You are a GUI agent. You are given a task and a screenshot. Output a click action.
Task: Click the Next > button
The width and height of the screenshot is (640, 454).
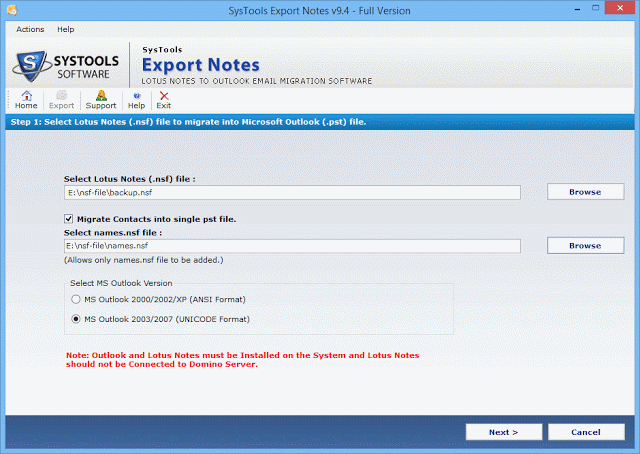[504, 432]
